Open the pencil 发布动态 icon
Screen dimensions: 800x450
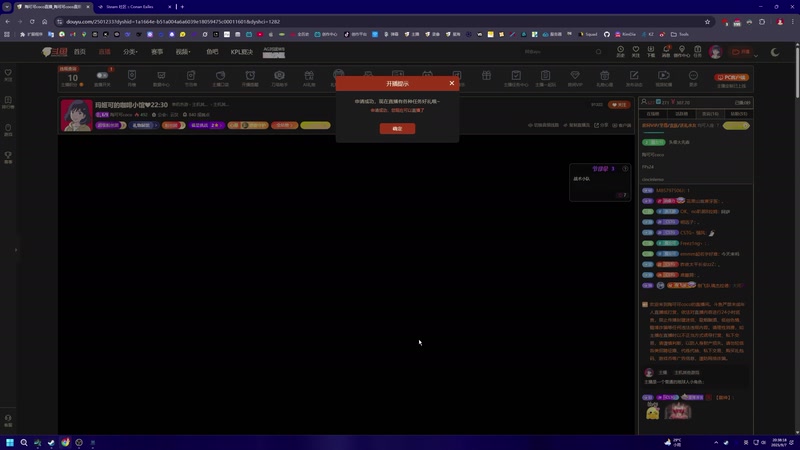pyautogui.click(x=634, y=76)
